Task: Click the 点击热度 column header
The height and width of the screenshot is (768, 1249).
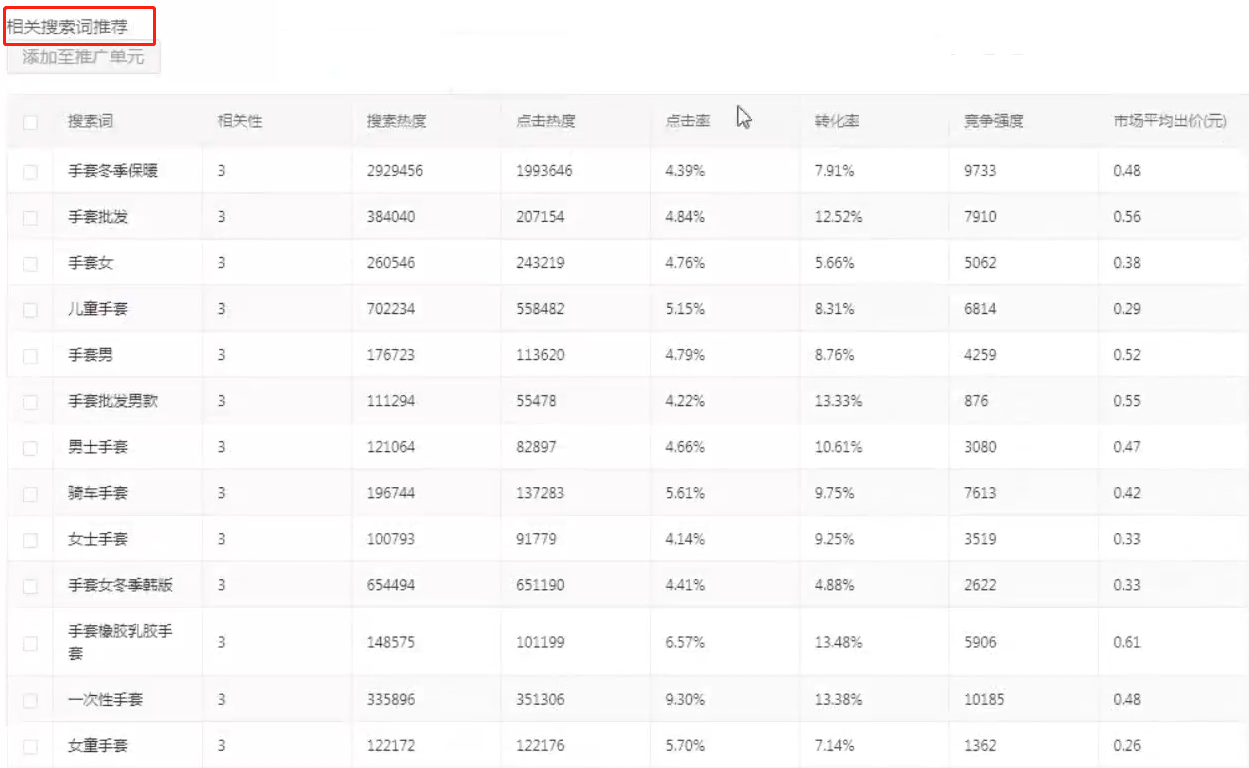Action: click(x=545, y=122)
